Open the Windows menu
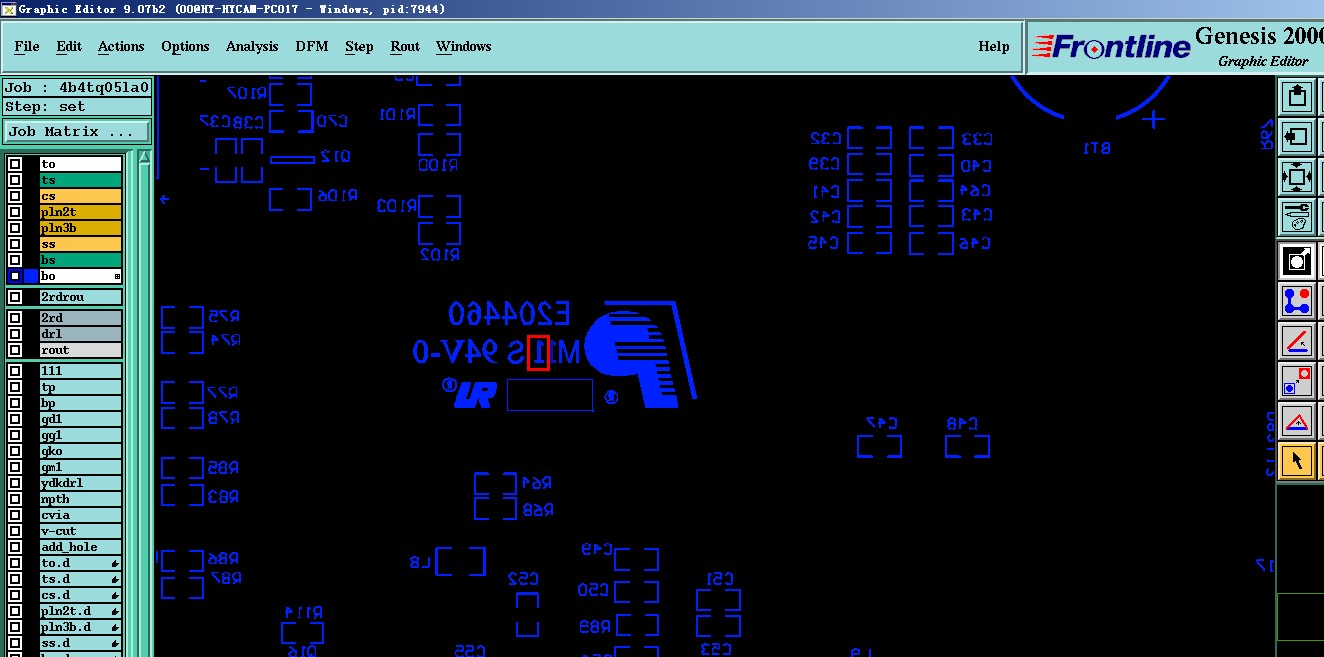This screenshot has width=1324, height=657. coord(463,46)
